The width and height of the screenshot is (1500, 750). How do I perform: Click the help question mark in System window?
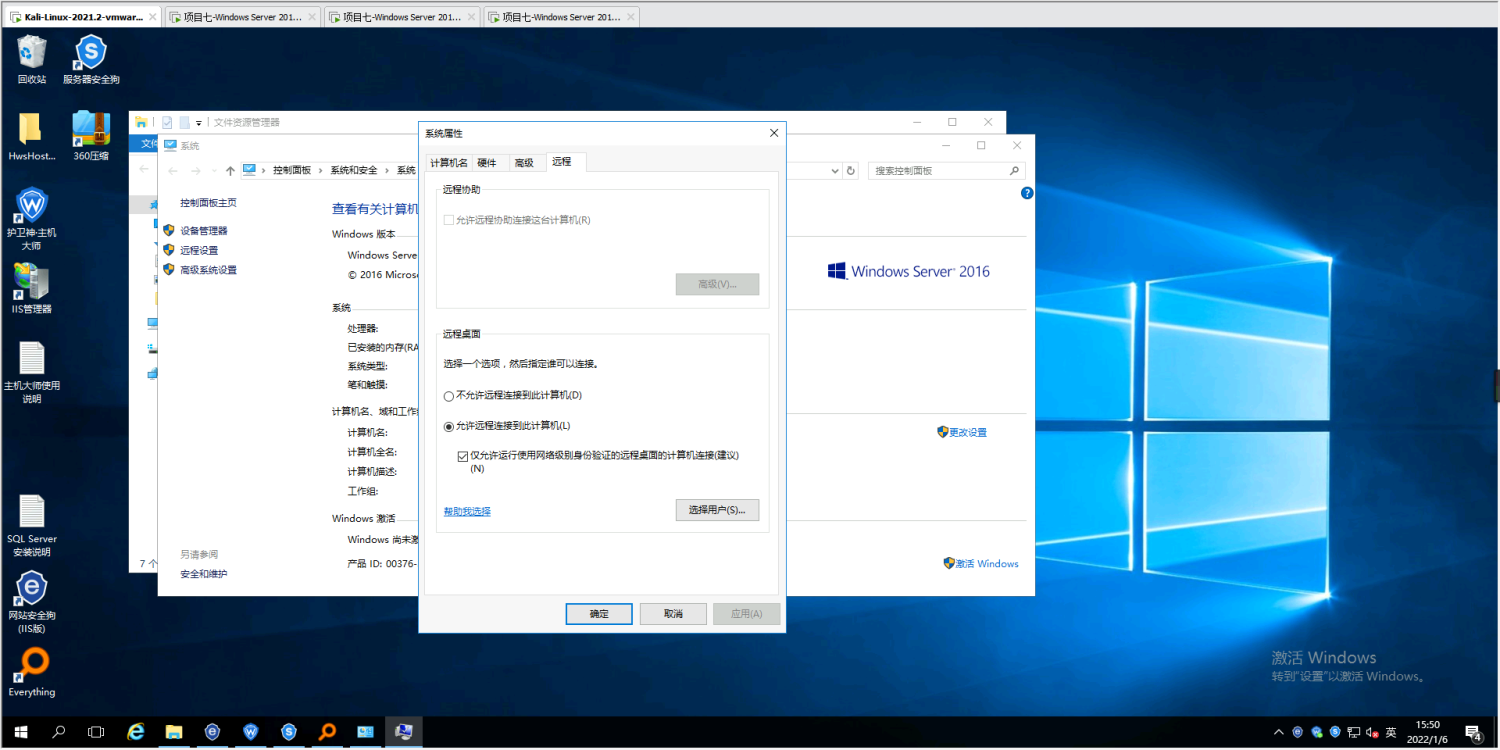click(x=1027, y=193)
